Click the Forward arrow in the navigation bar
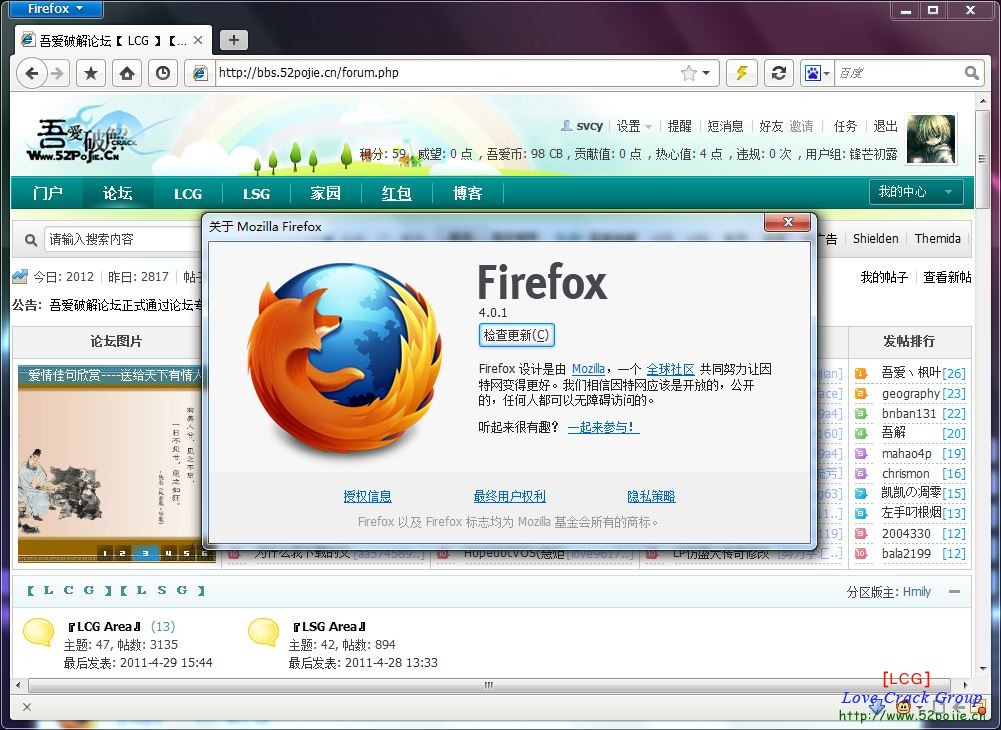 pos(57,73)
